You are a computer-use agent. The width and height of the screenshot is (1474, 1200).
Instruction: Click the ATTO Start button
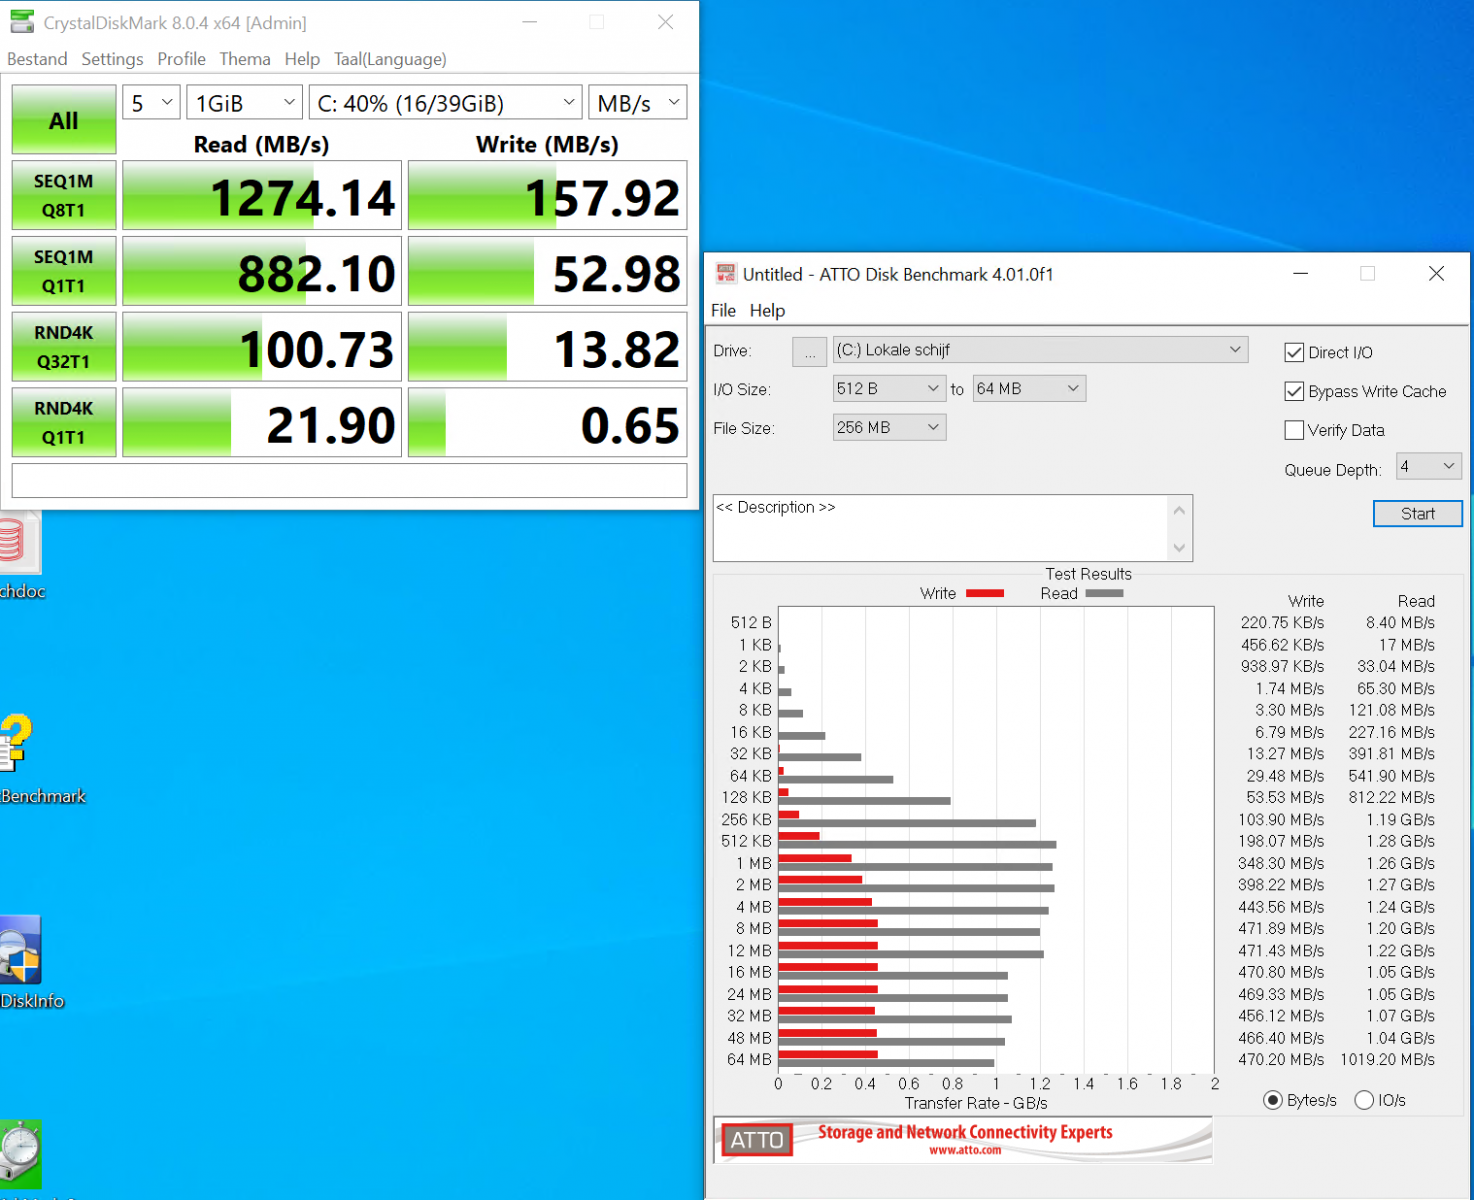tap(1417, 514)
